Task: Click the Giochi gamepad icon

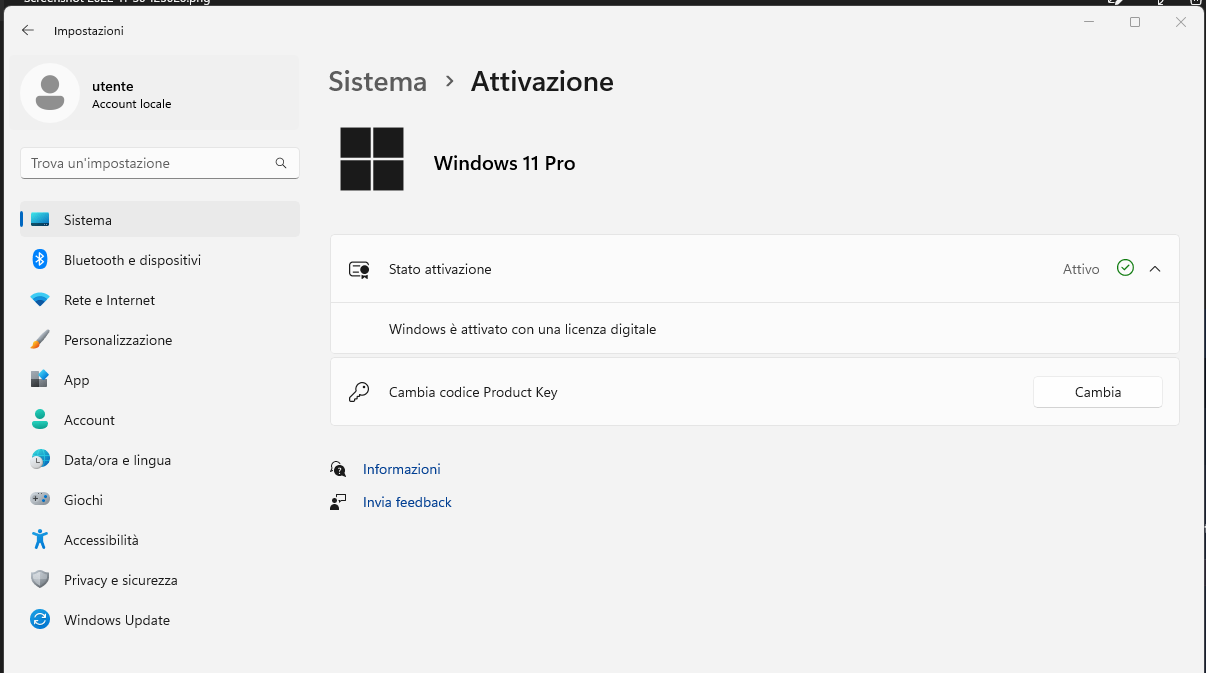Action: [40, 500]
